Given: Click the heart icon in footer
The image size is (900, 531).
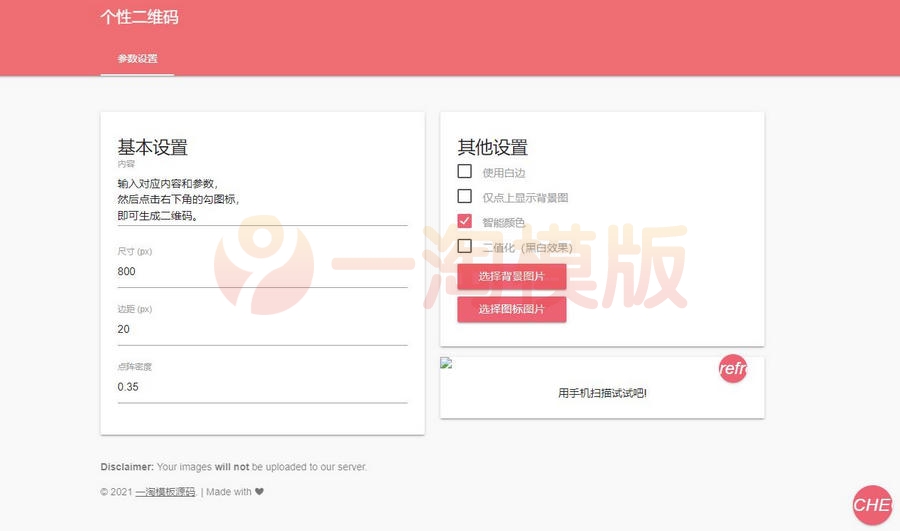Looking at the screenshot, I should 259,491.
